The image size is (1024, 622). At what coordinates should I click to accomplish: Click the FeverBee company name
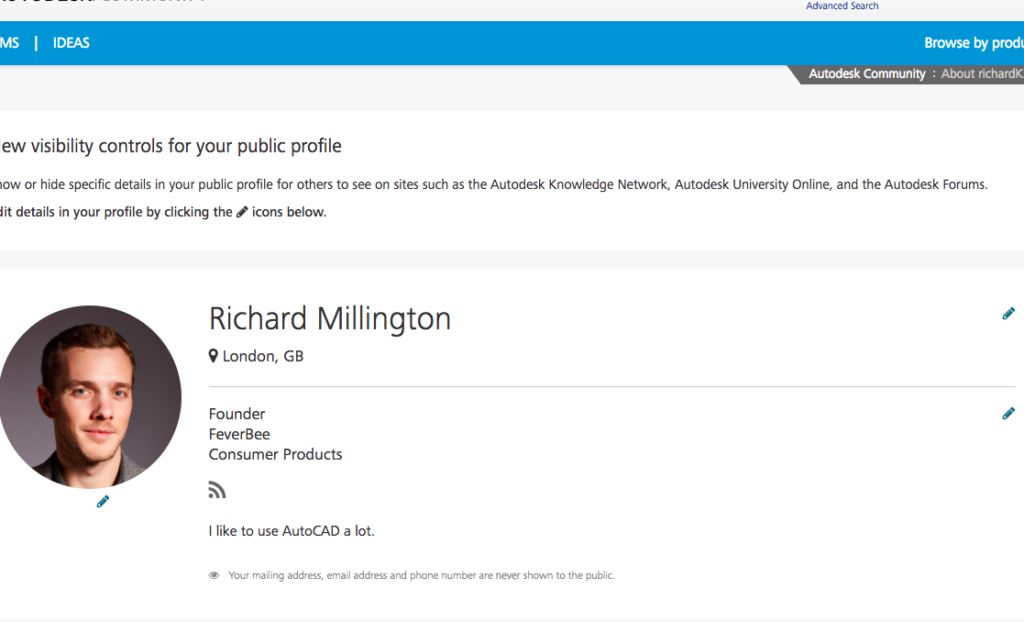pyautogui.click(x=239, y=434)
